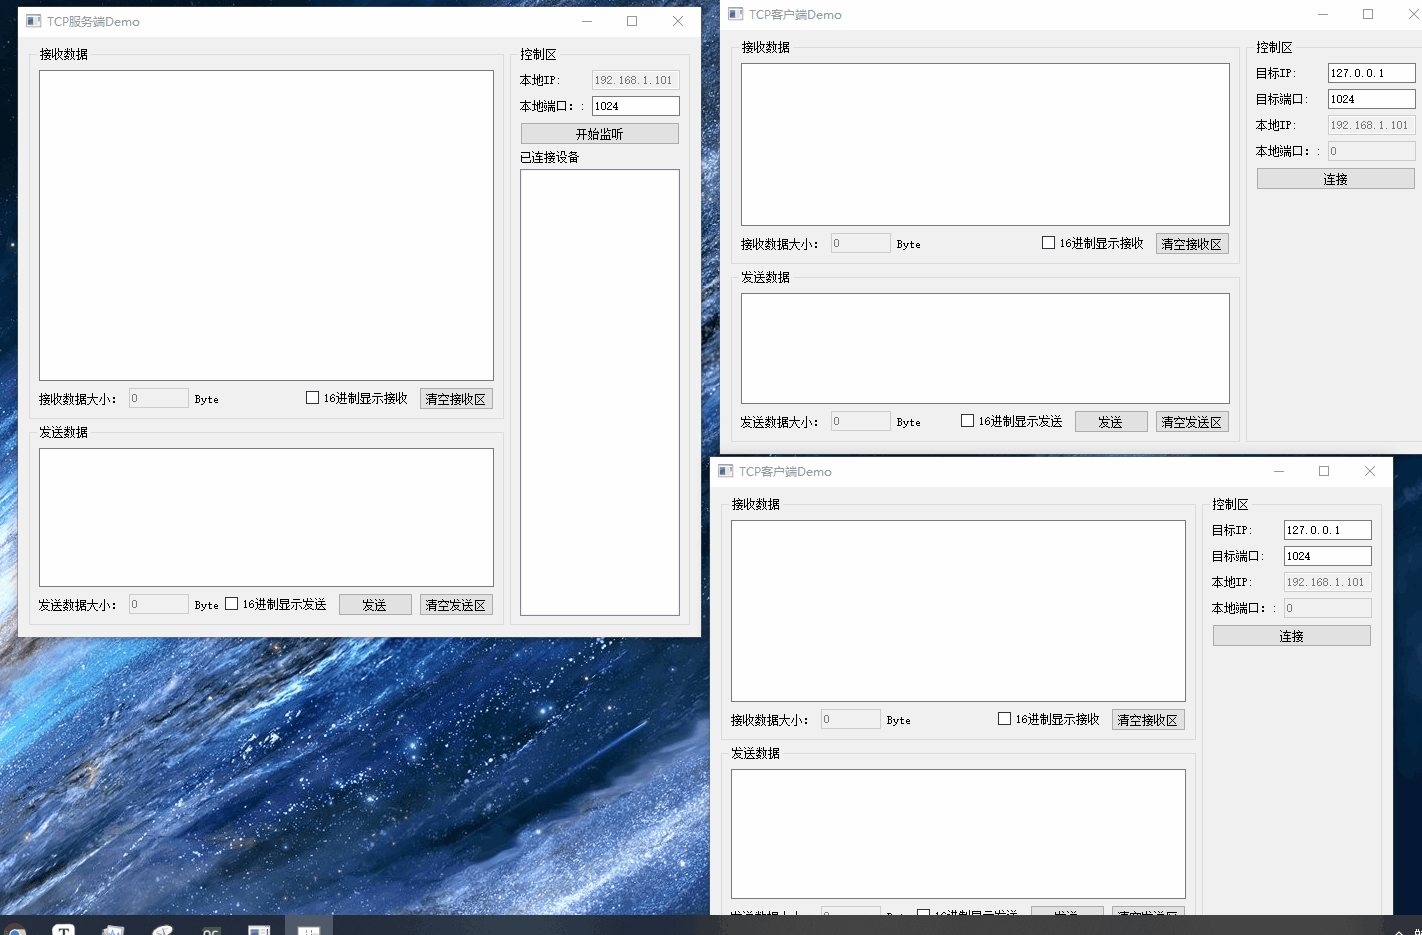Select the 目标IP field in the top client
This screenshot has width=1422, height=935.
[1371, 72]
